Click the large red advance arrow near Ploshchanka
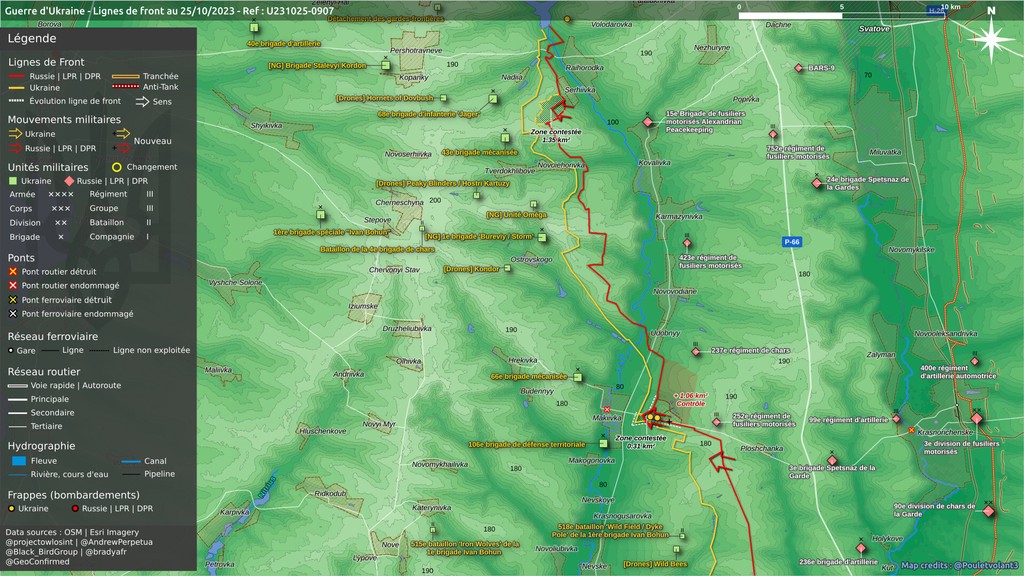The image size is (1024, 576). (x=722, y=460)
